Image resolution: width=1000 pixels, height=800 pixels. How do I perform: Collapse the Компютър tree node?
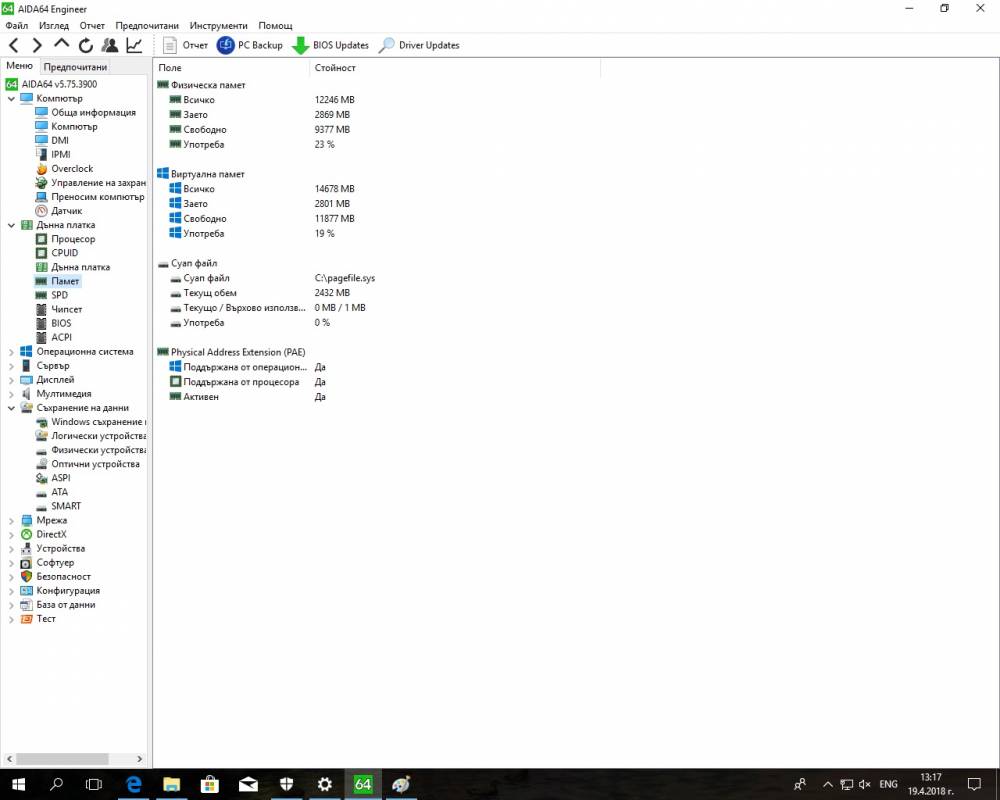point(11,98)
